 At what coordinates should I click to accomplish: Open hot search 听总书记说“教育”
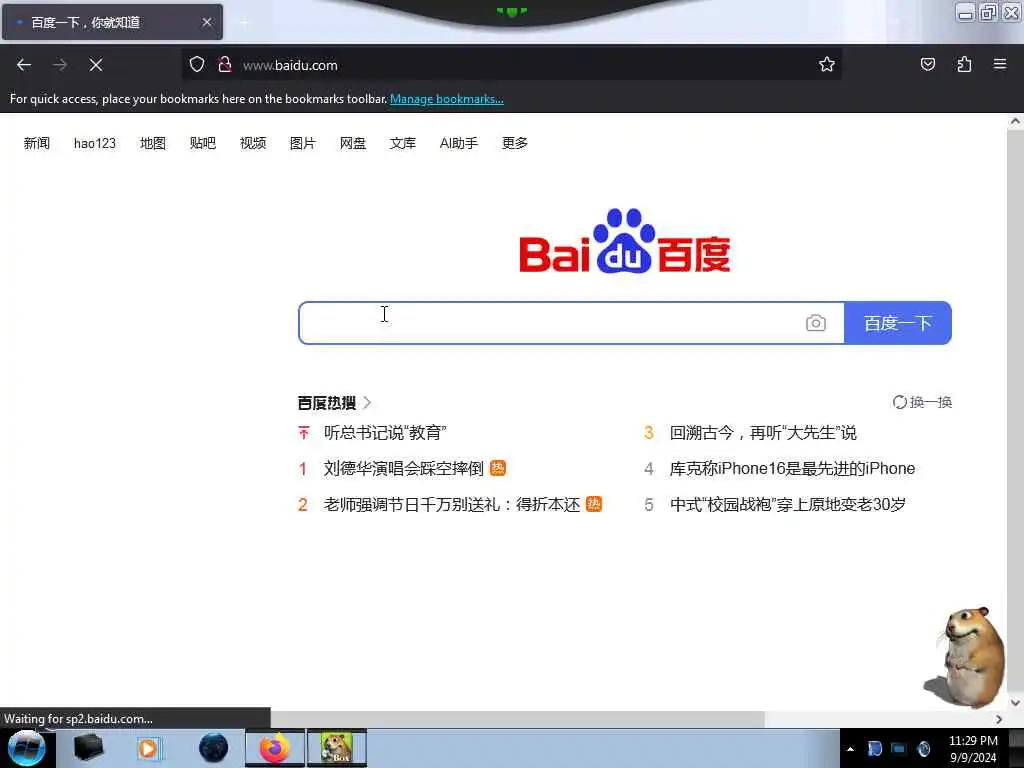click(x=385, y=433)
